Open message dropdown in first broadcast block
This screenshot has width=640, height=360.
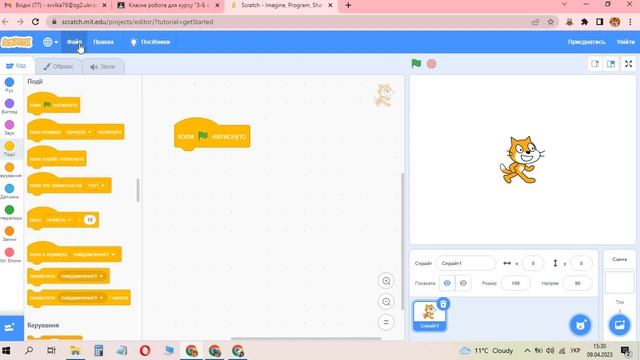[82, 276]
